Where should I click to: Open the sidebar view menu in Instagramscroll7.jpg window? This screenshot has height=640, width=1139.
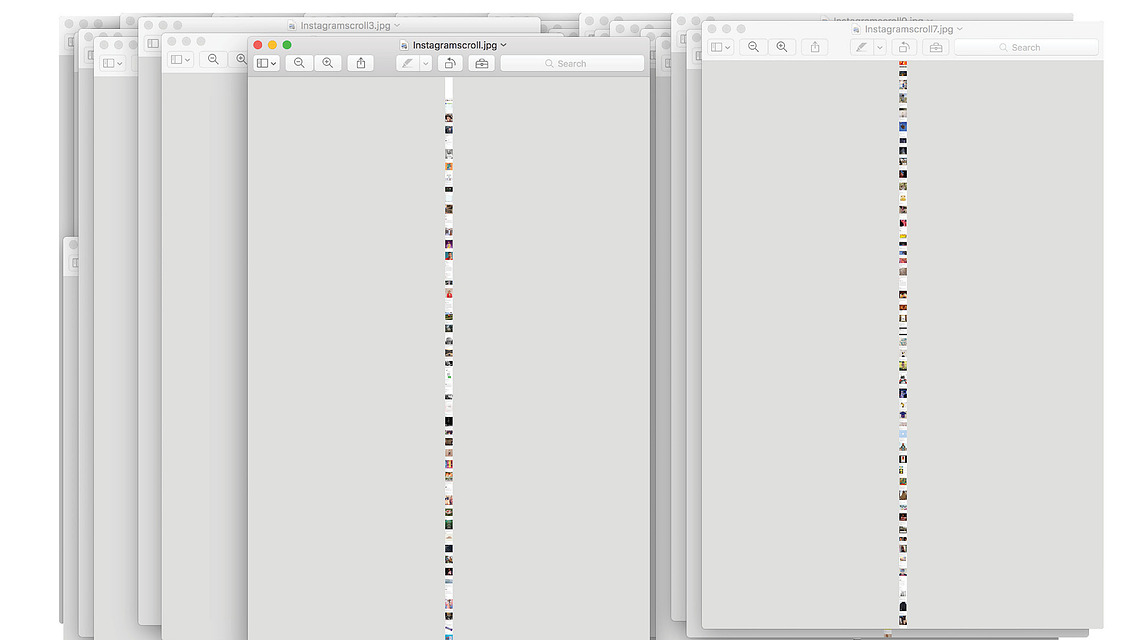(x=721, y=47)
